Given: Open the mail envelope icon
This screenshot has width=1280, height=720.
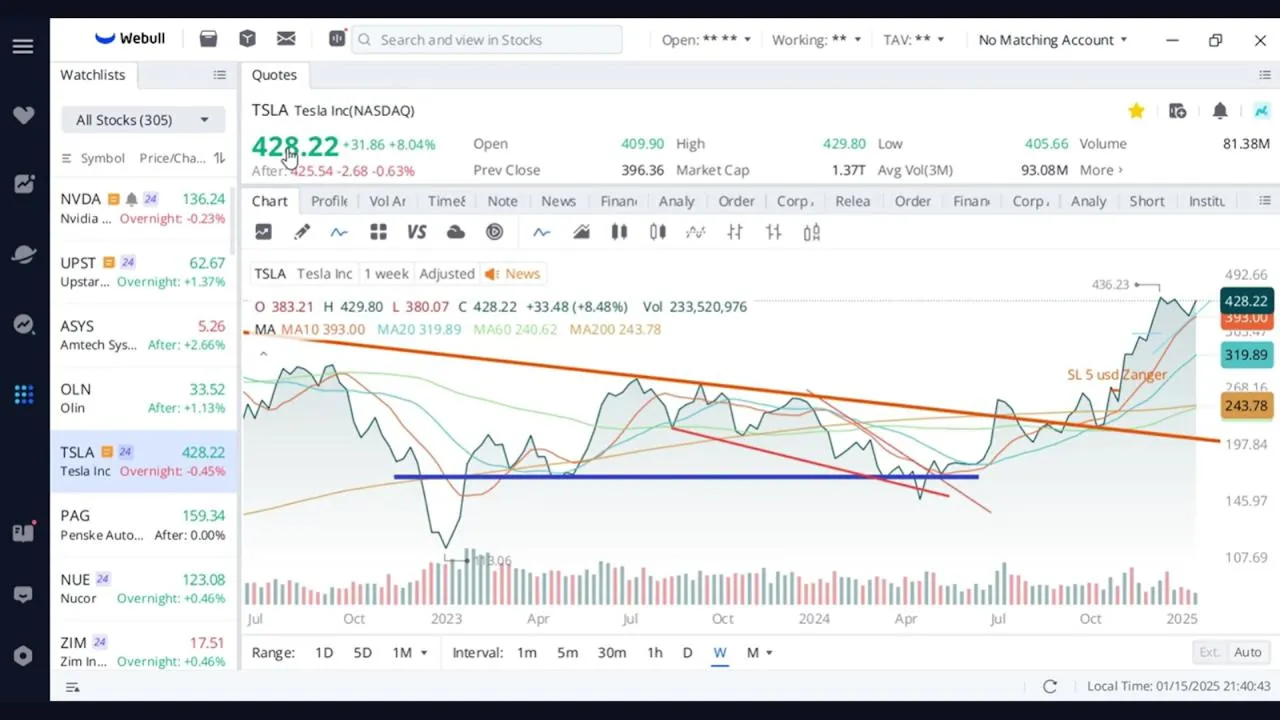Looking at the screenshot, I should coord(286,39).
